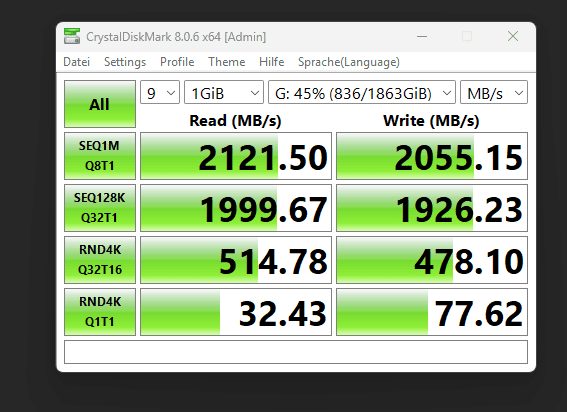Expand the unit dropdown showing MB/s
This screenshot has width=567, height=412.
pyautogui.click(x=494, y=92)
